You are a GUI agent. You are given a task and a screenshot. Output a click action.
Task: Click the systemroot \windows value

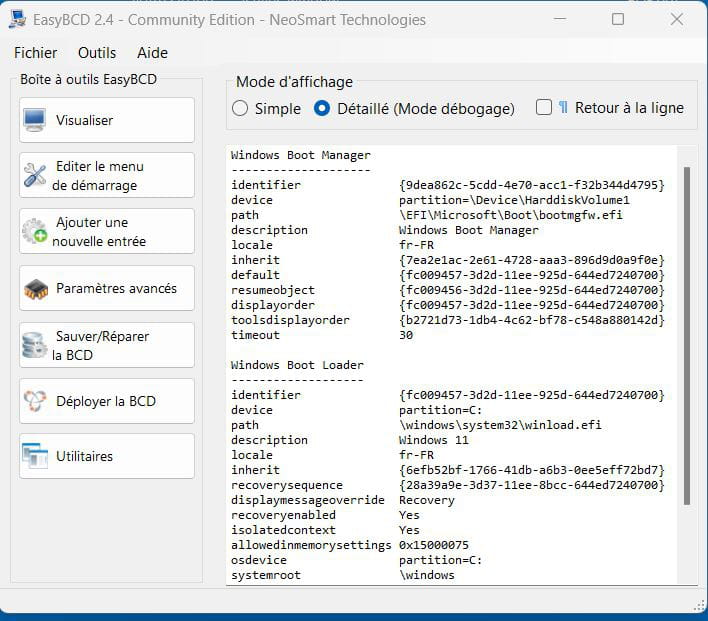427,575
